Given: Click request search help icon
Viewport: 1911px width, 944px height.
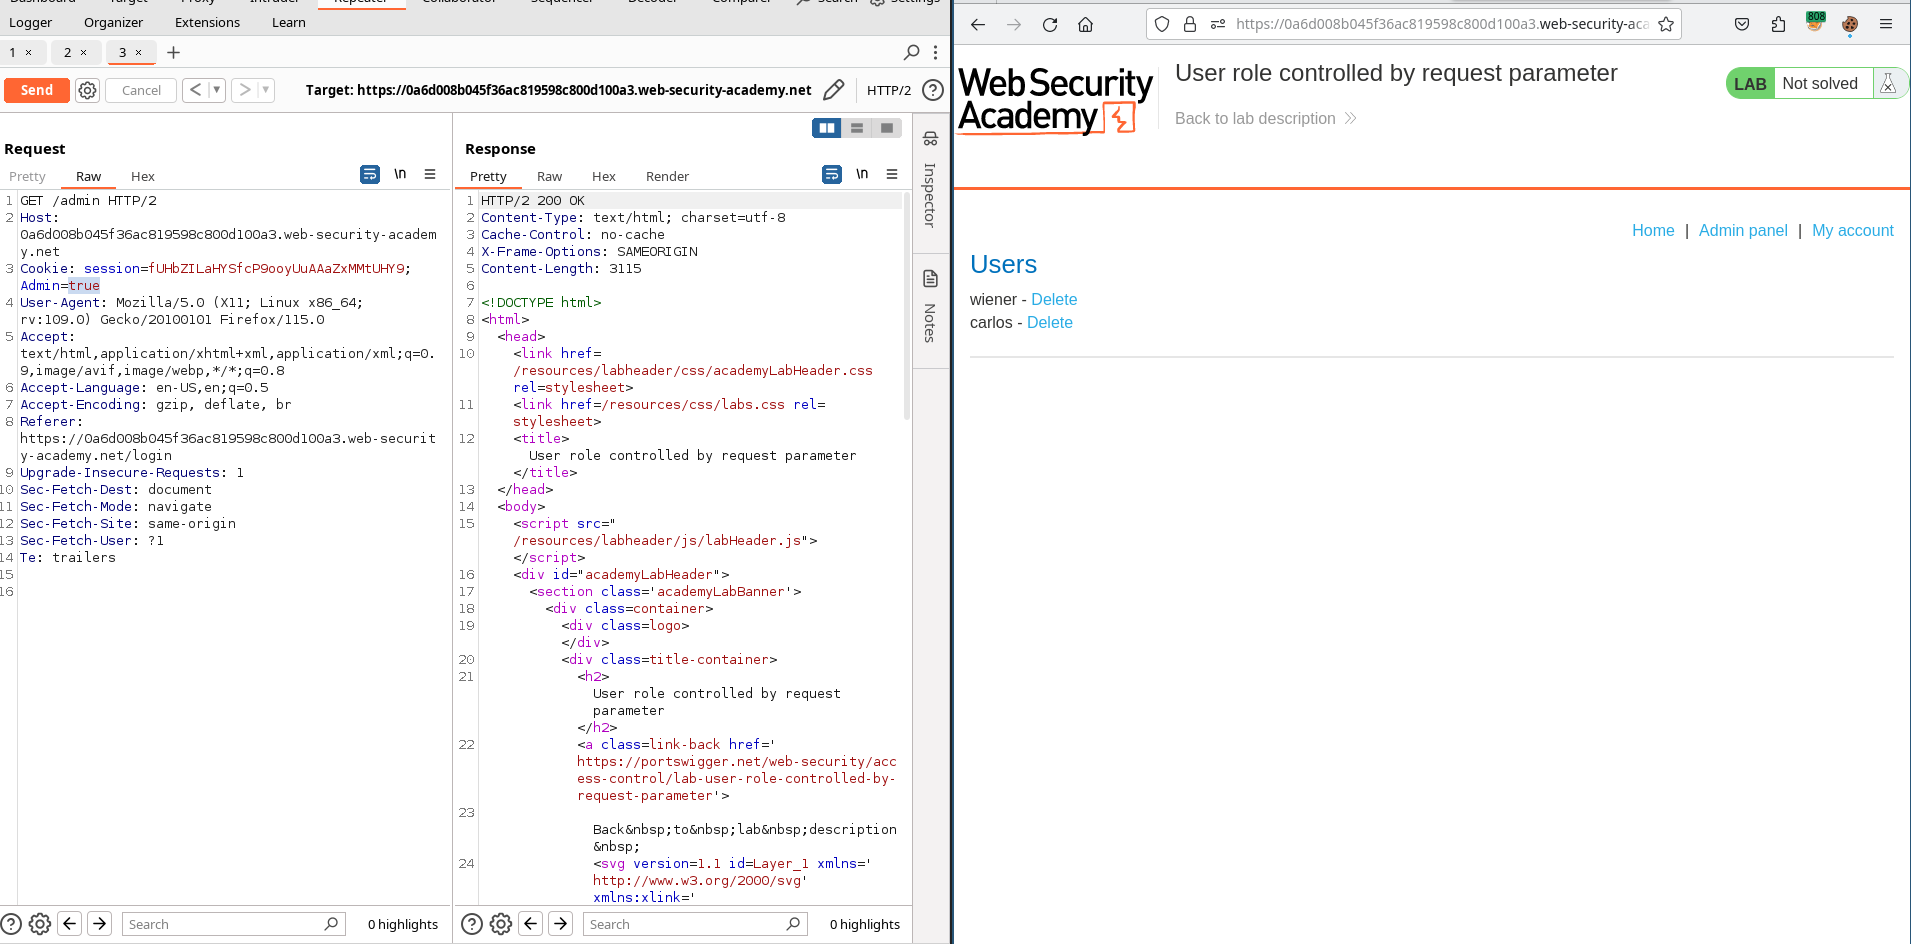Looking at the screenshot, I should (11, 924).
